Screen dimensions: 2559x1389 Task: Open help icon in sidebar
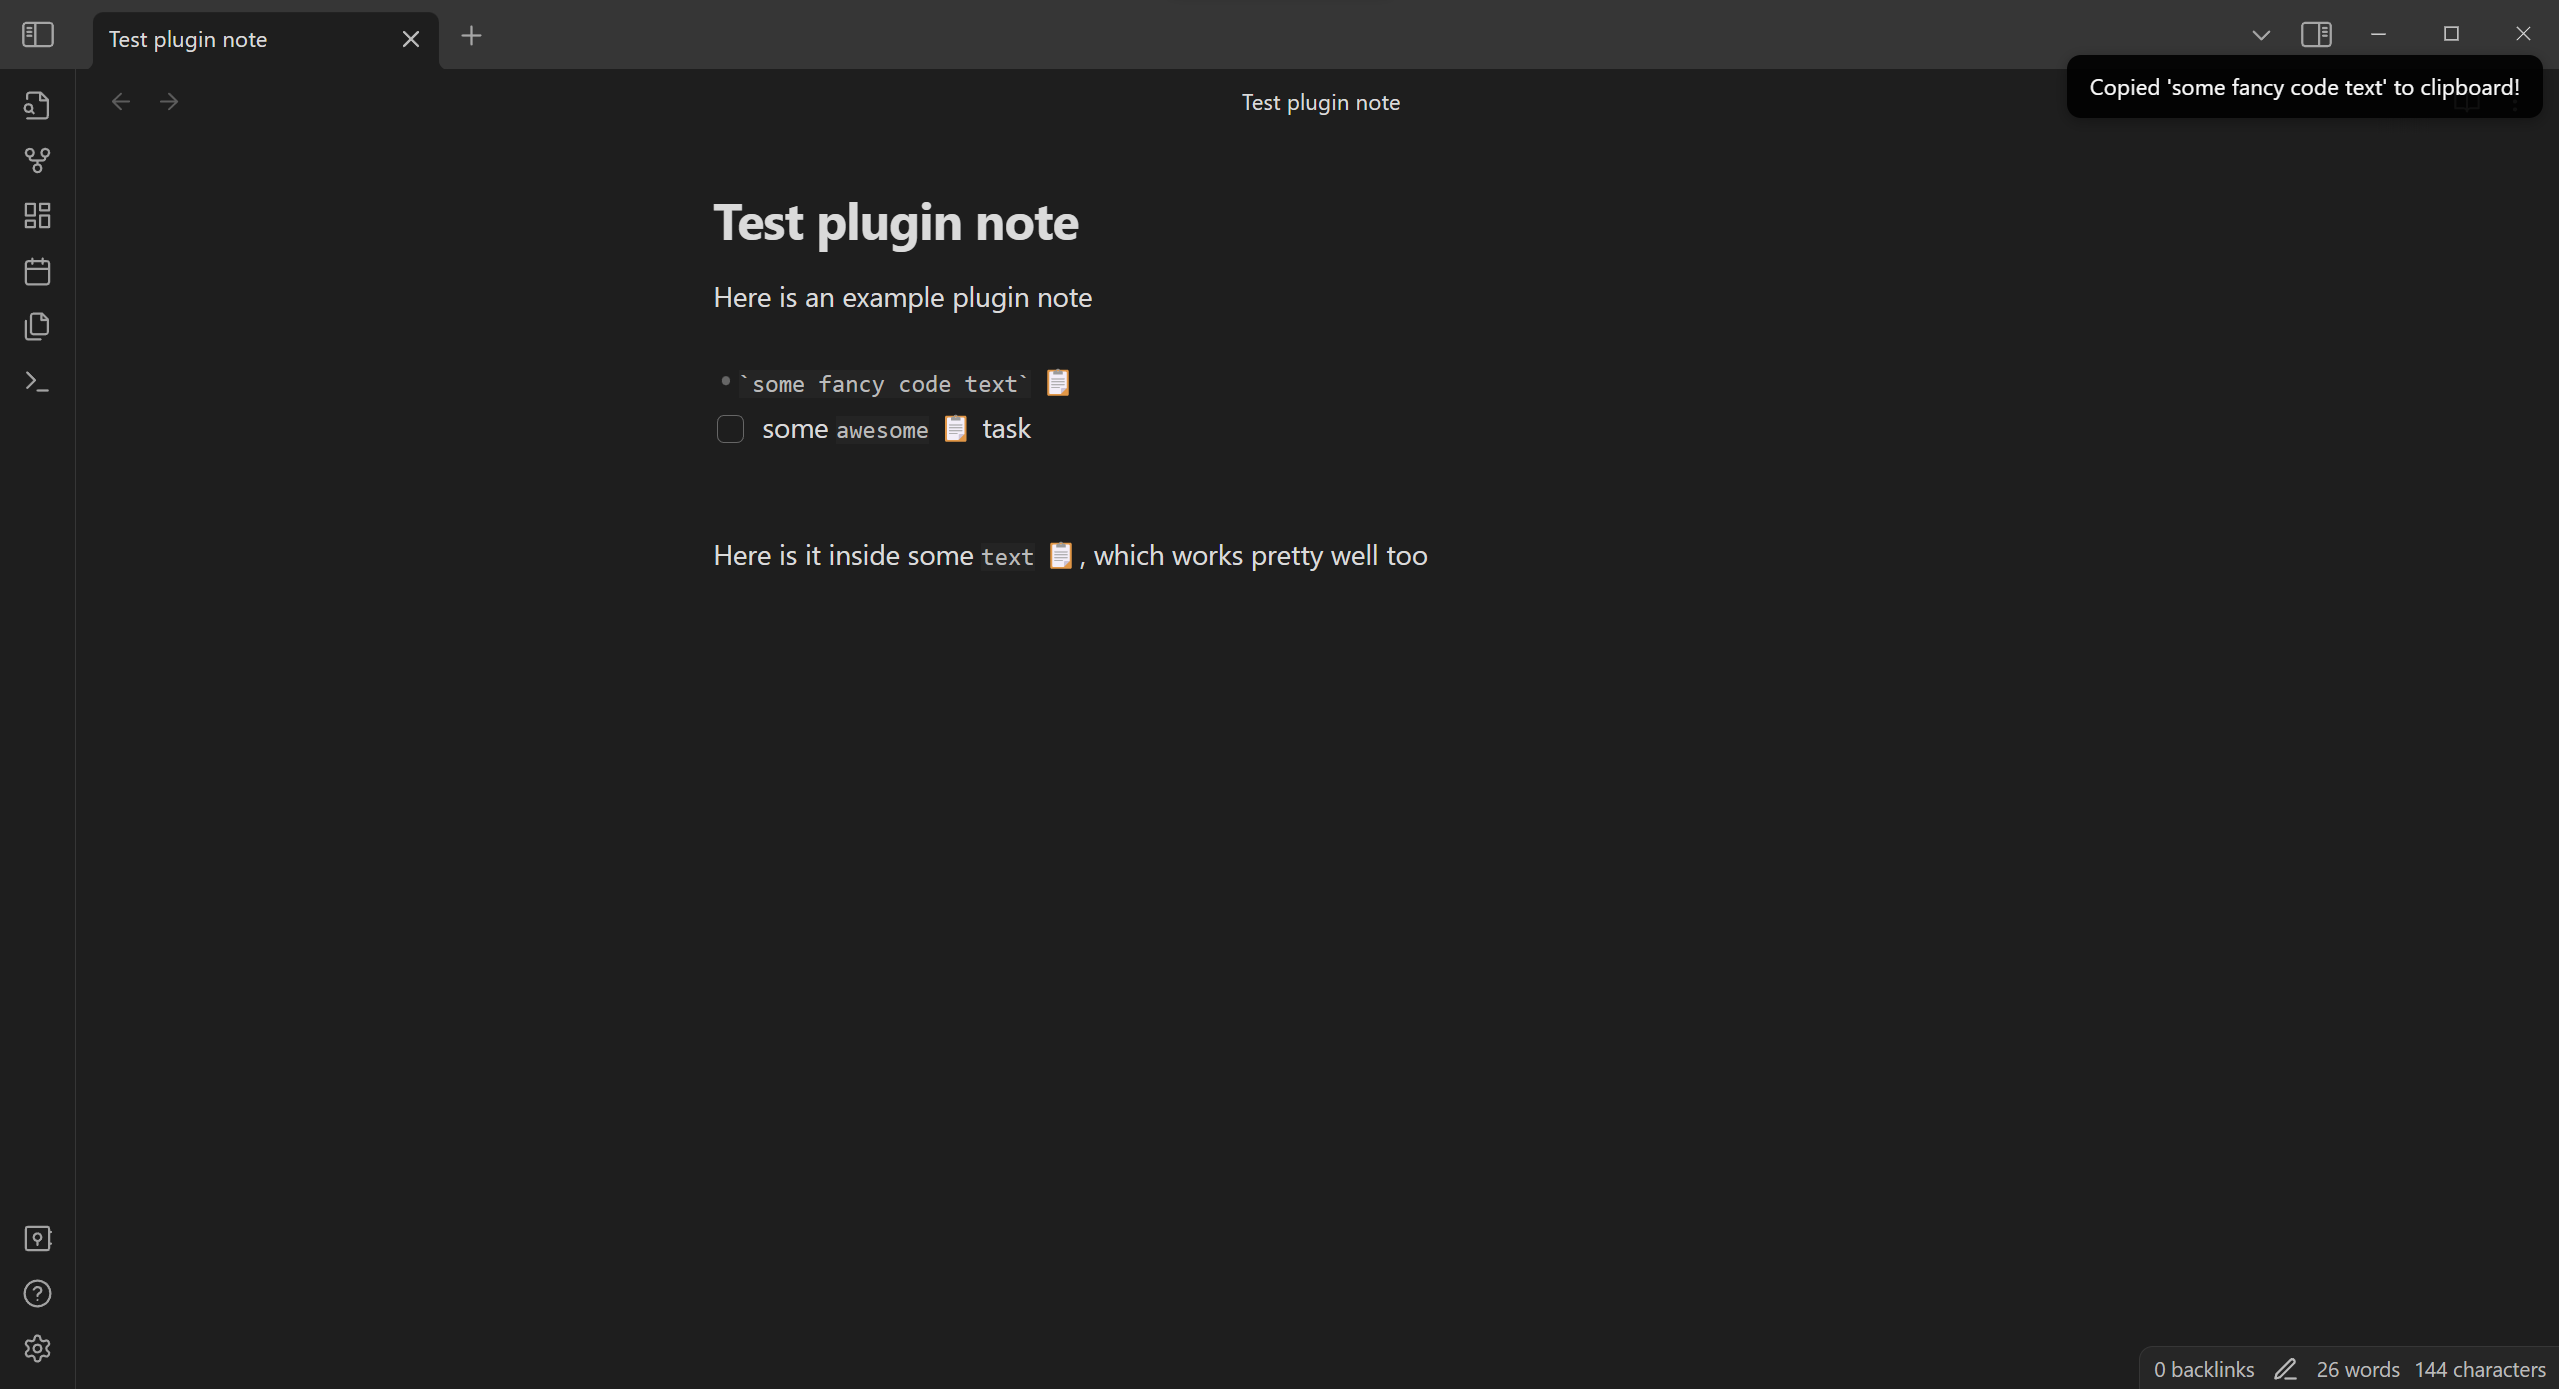[37, 1294]
